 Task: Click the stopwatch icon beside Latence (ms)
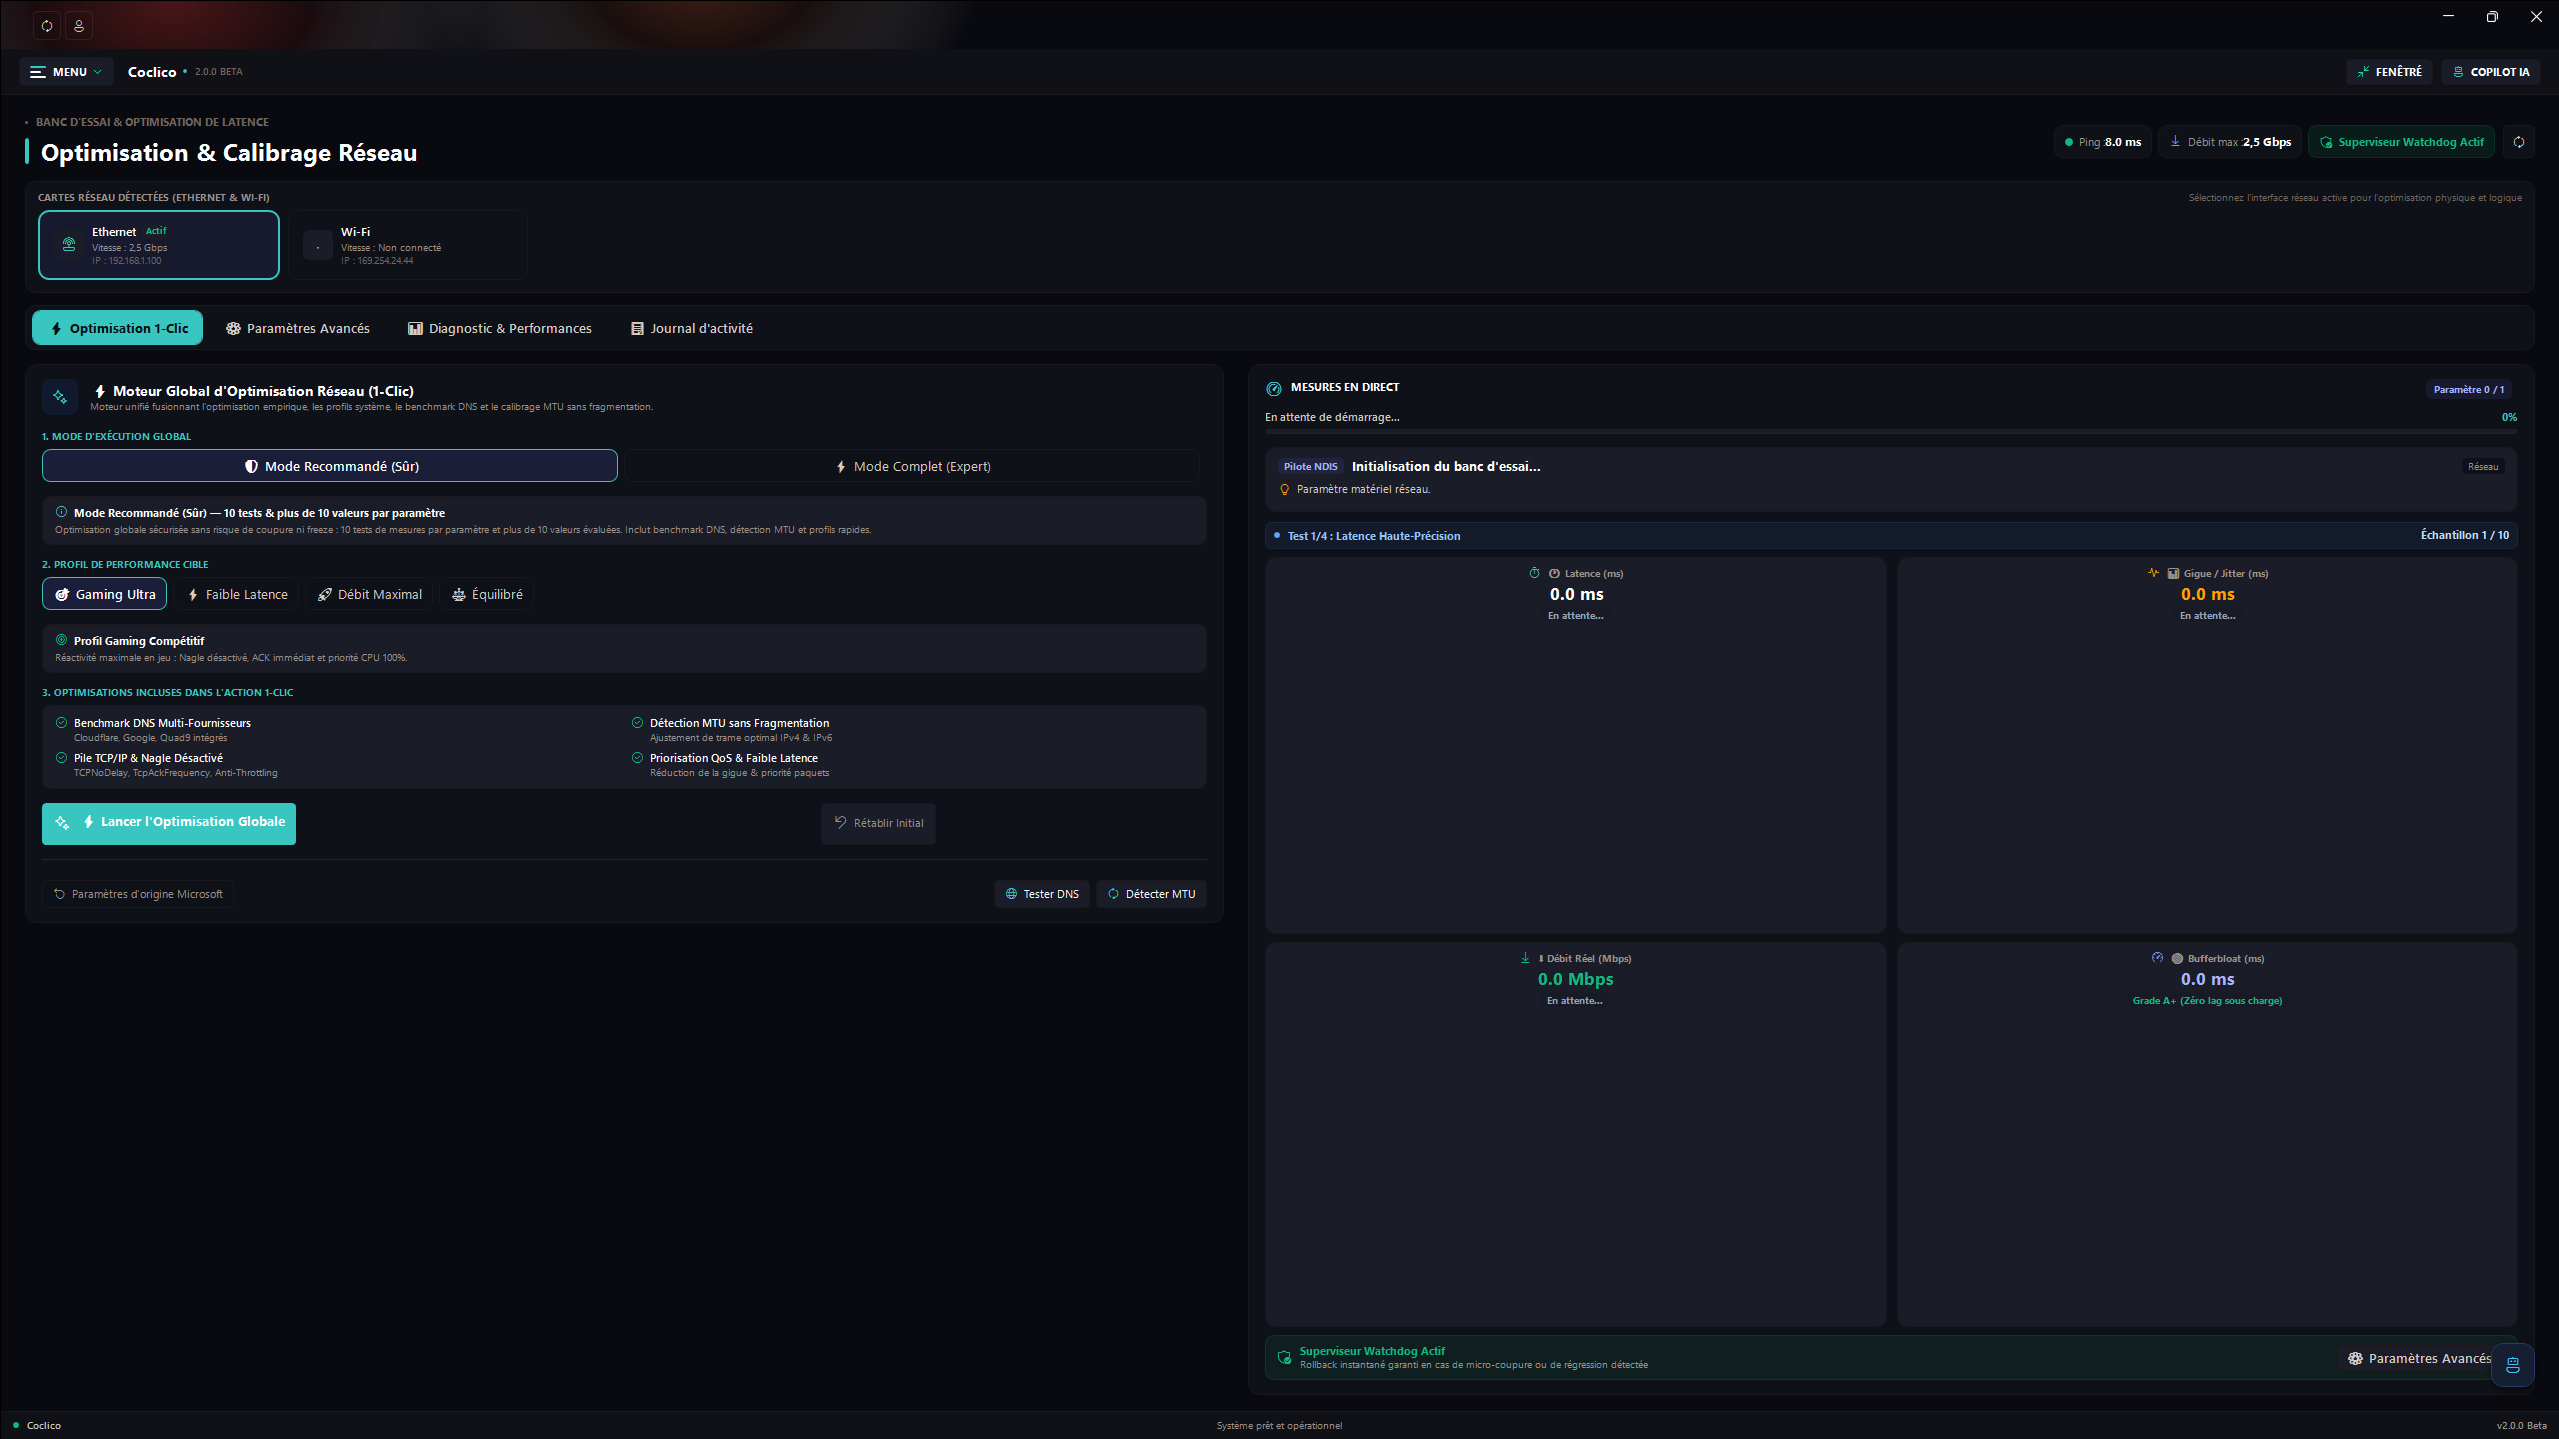tap(1534, 573)
